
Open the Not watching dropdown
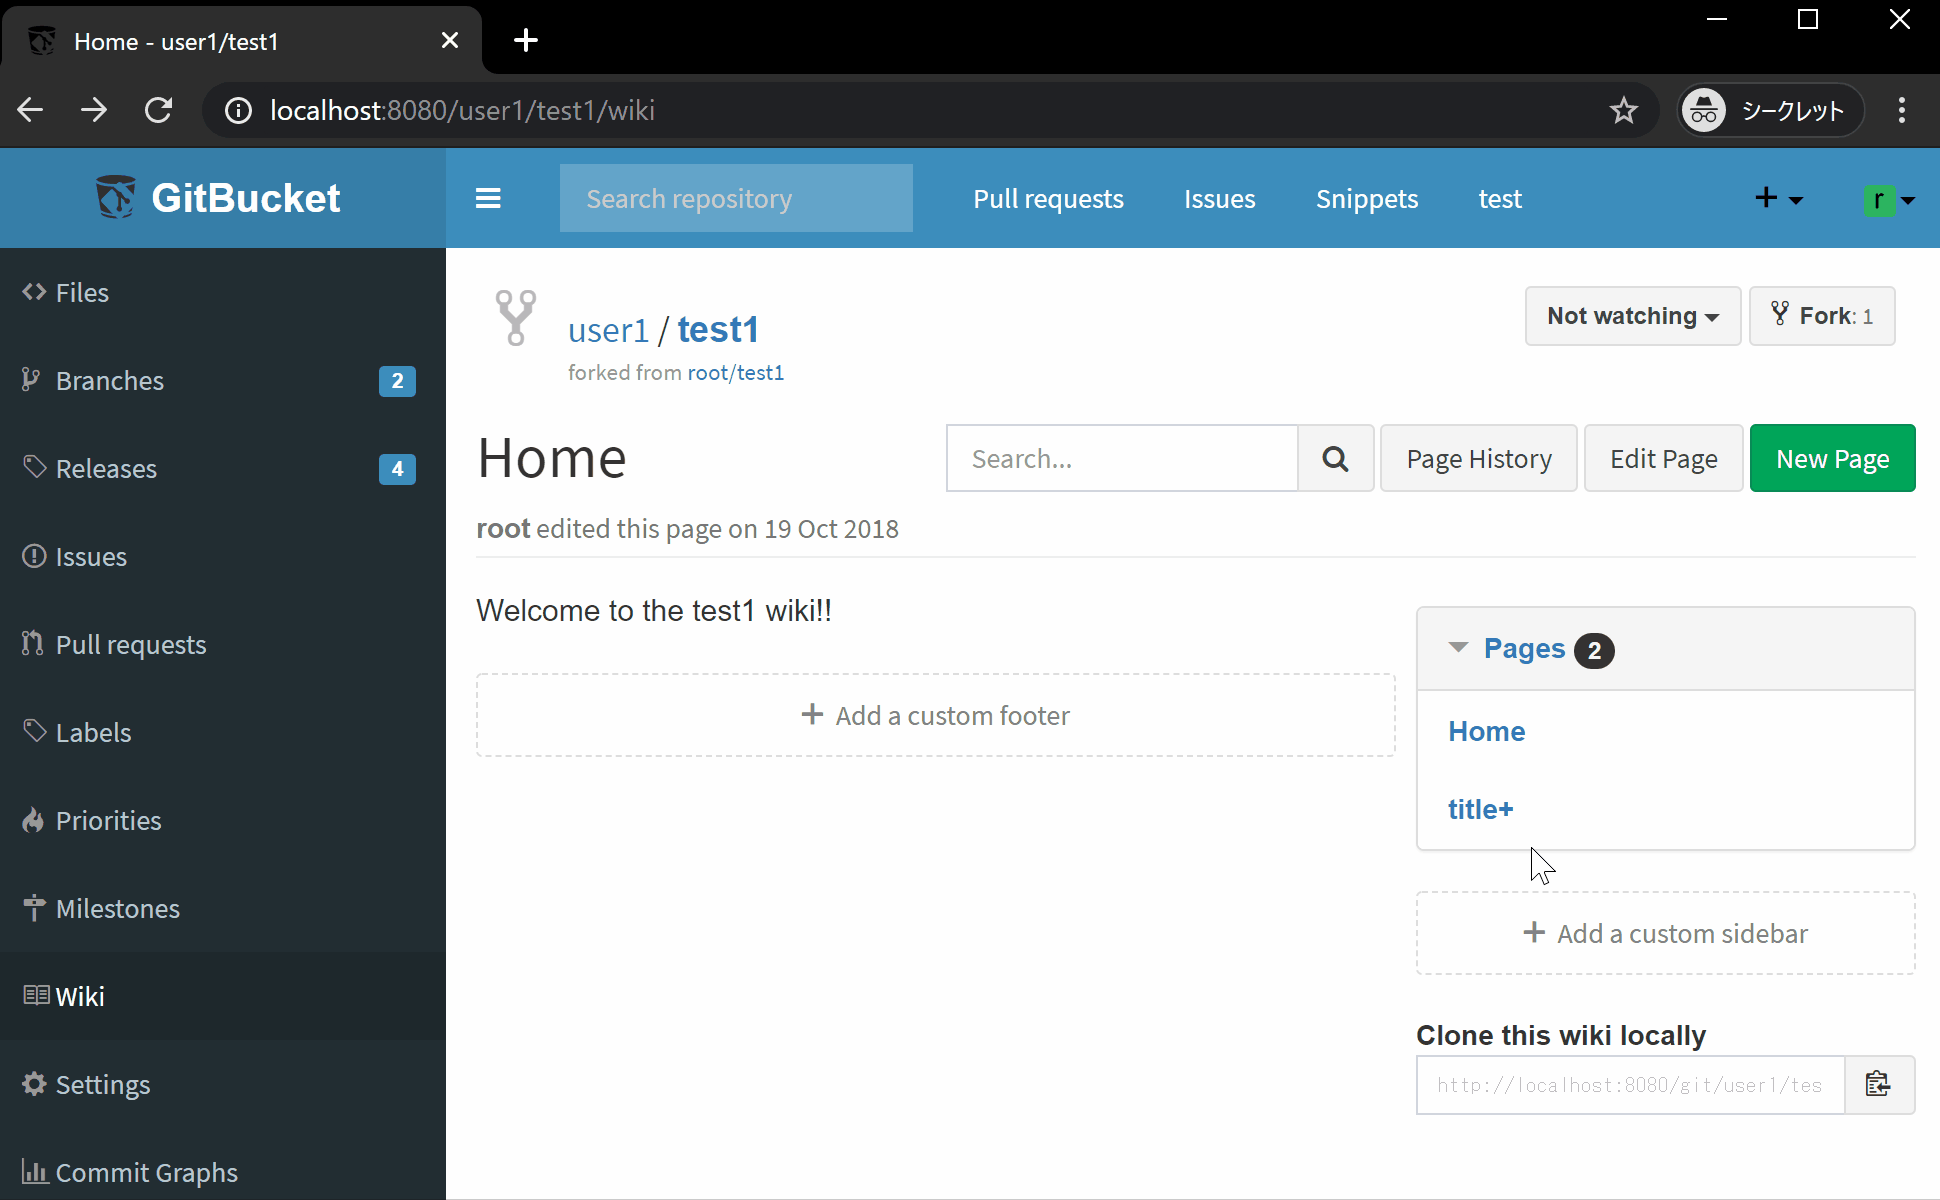point(1631,315)
